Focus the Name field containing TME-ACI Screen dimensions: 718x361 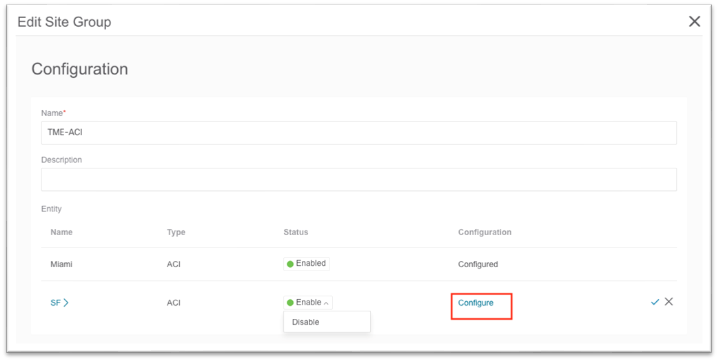pos(359,133)
